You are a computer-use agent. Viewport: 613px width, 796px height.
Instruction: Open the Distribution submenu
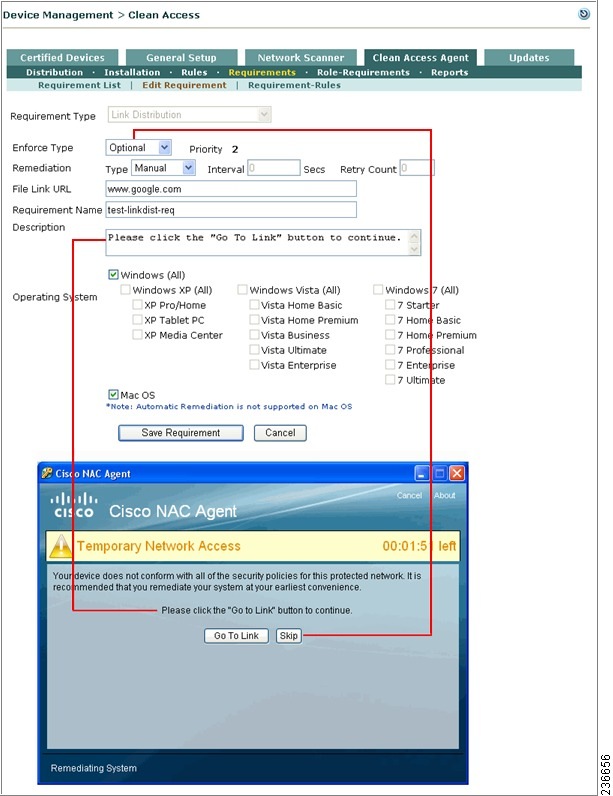(x=54, y=72)
